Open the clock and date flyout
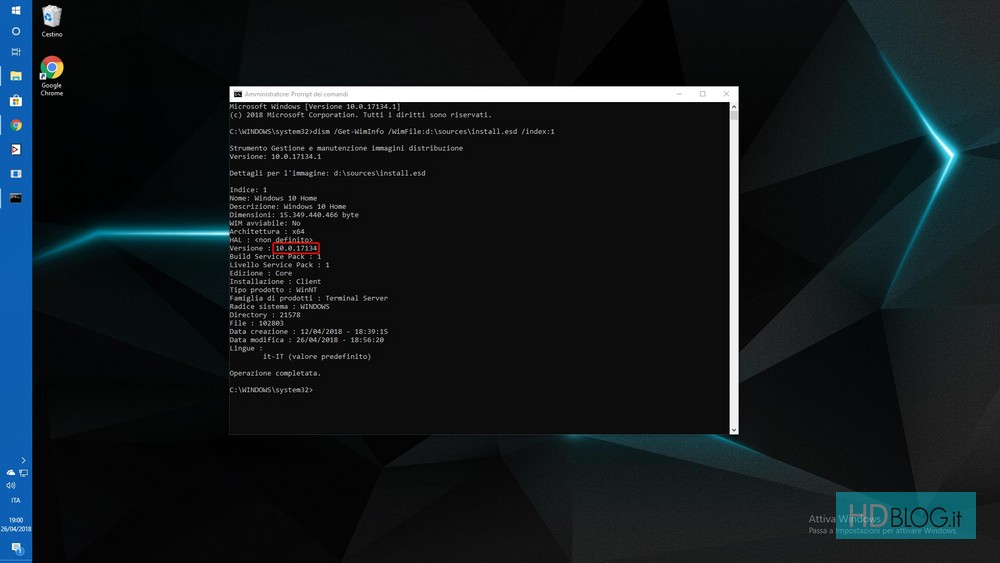Viewport: 1000px width, 563px height. (x=15, y=524)
